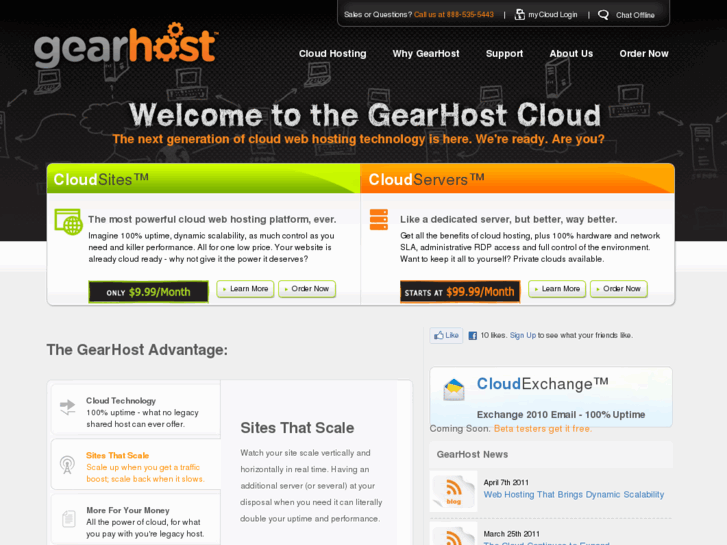This screenshot has height=545, width=727.
Task: Open the About Us menu item
Action: pyautogui.click(x=571, y=54)
